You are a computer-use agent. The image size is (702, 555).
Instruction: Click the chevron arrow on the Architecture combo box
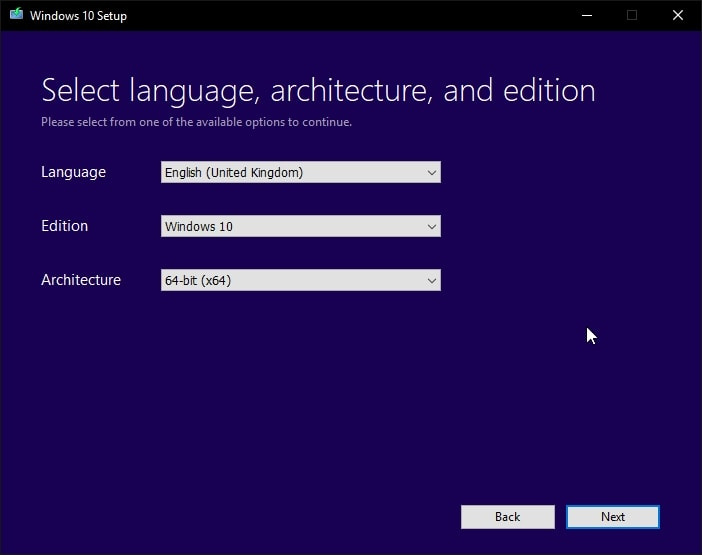432,281
